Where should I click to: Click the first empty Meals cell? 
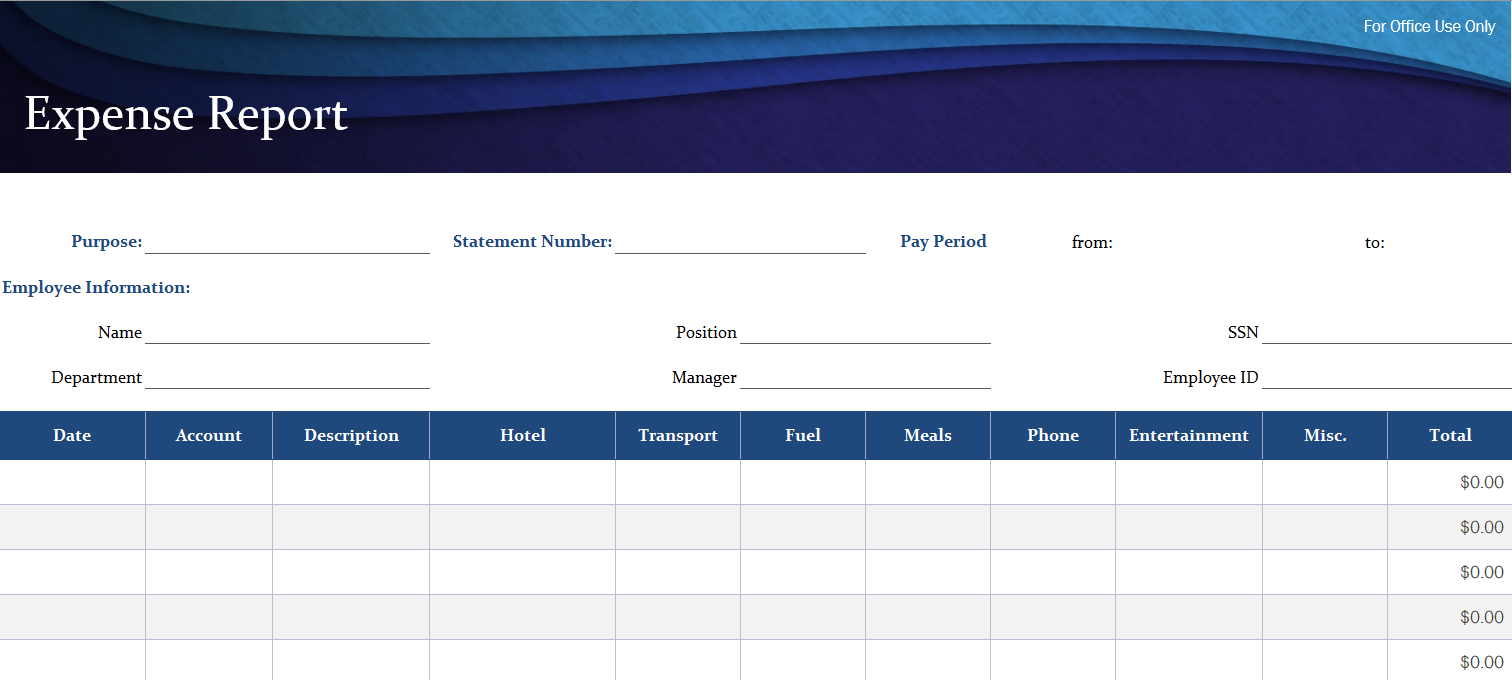927,481
